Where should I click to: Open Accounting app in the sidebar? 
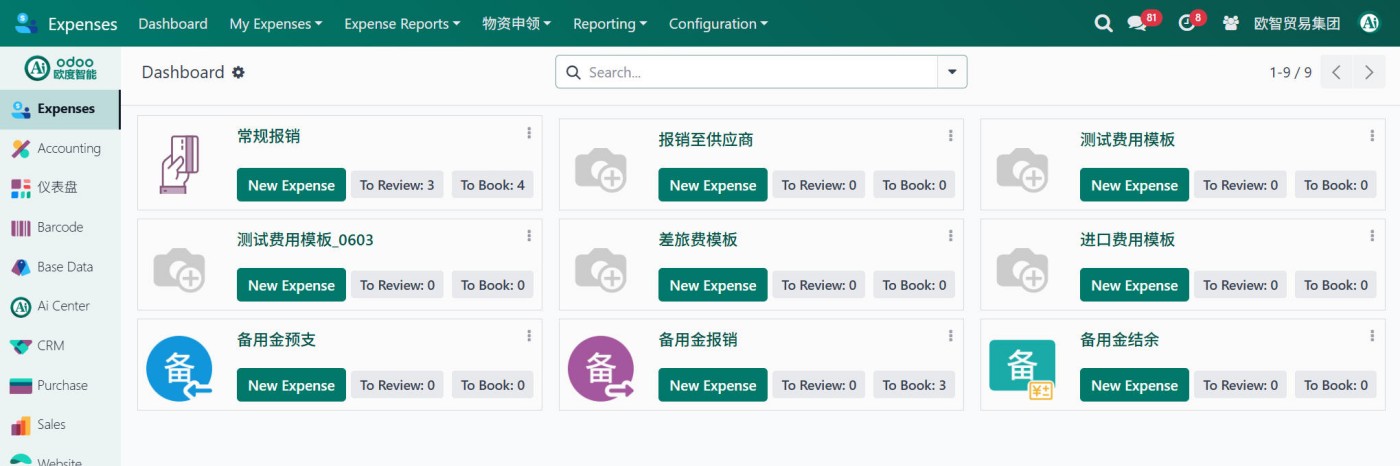click(x=60, y=148)
